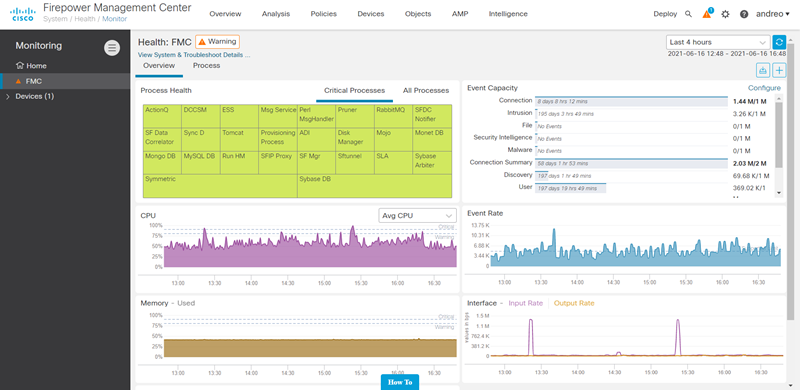The height and width of the screenshot is (390, 800).
Task: Open the AMP menu
Action: (460, 14)
